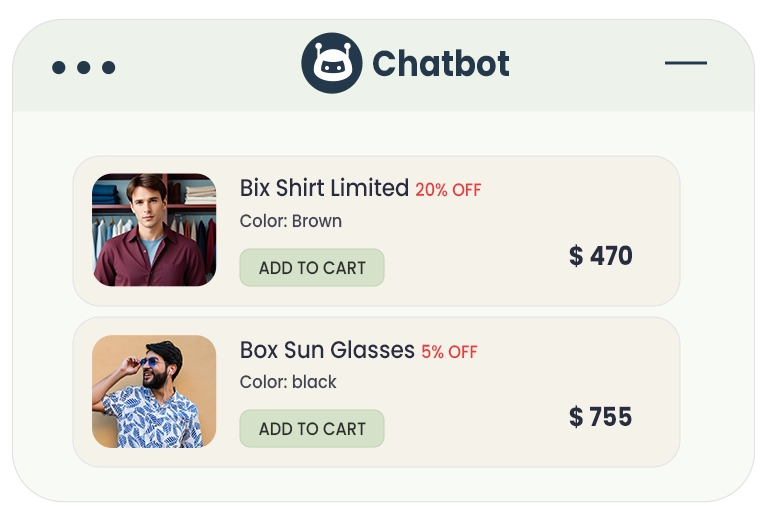Click the Chatbot title text
Image resolution: width=768 pixels, height=528 pixels.
click(x=441, y=64)
